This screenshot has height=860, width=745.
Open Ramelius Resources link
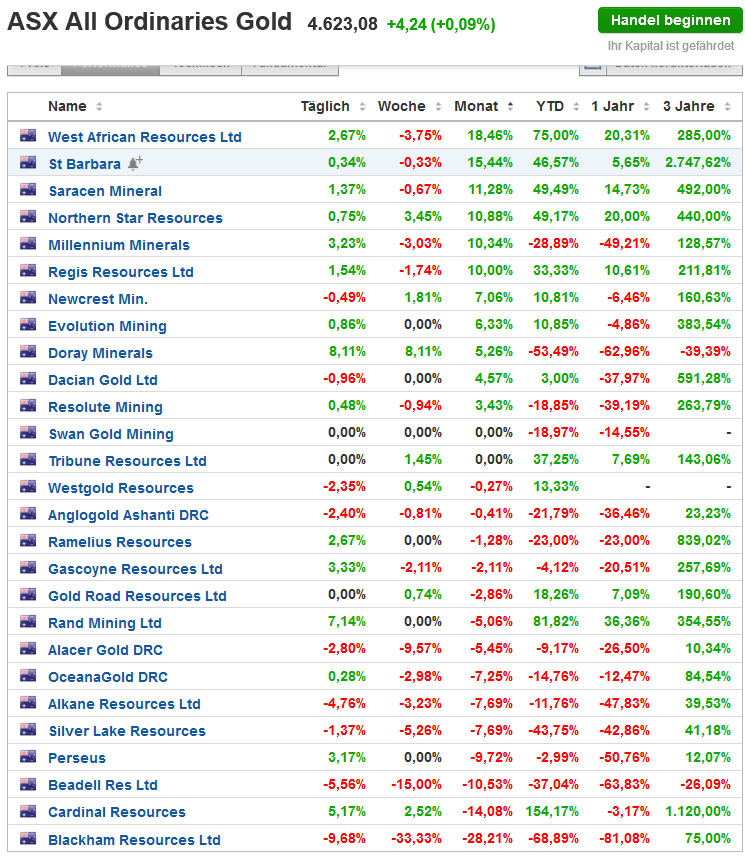point(120,542)
